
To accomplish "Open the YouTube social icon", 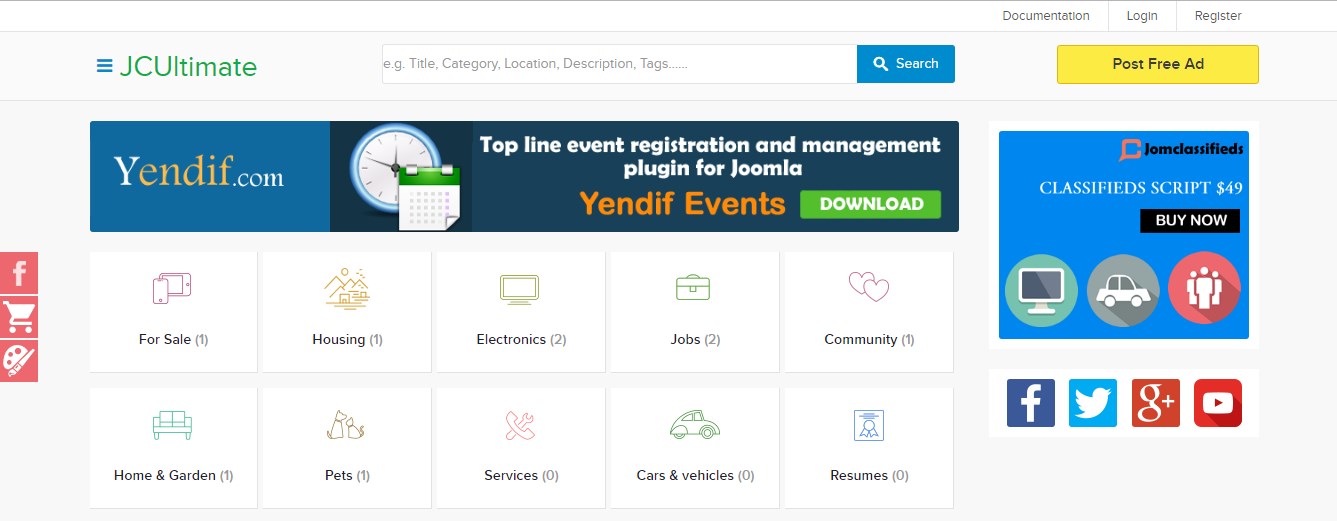I will pyautogui.click(x=1218, y=403).
